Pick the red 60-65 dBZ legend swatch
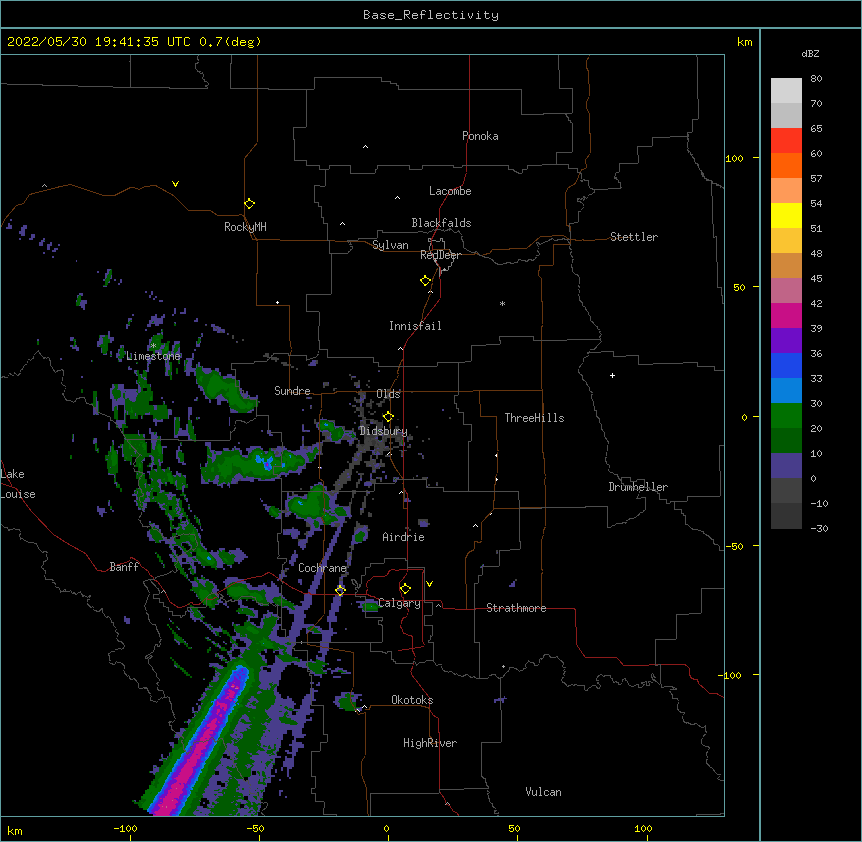 coord(786,140)
